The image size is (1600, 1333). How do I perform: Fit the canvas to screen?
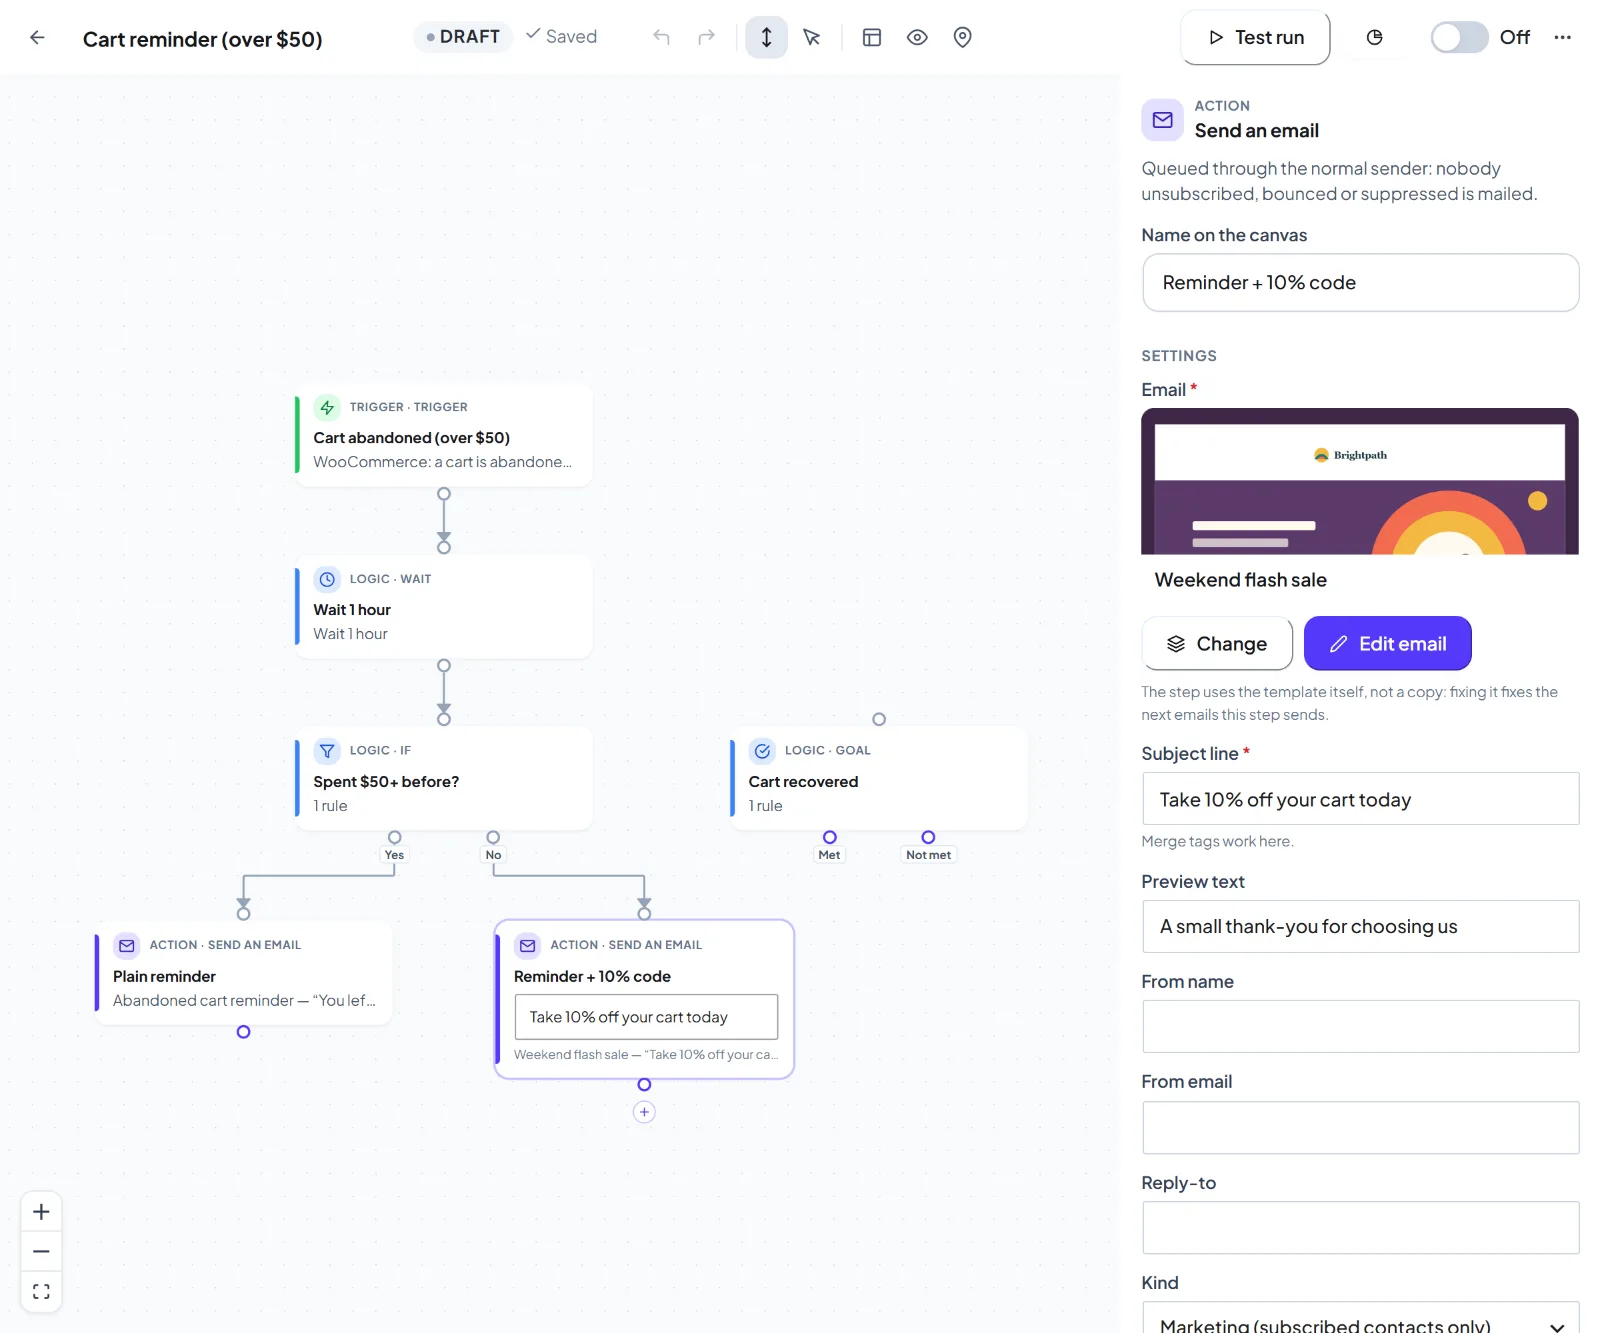click(41, 1291)
